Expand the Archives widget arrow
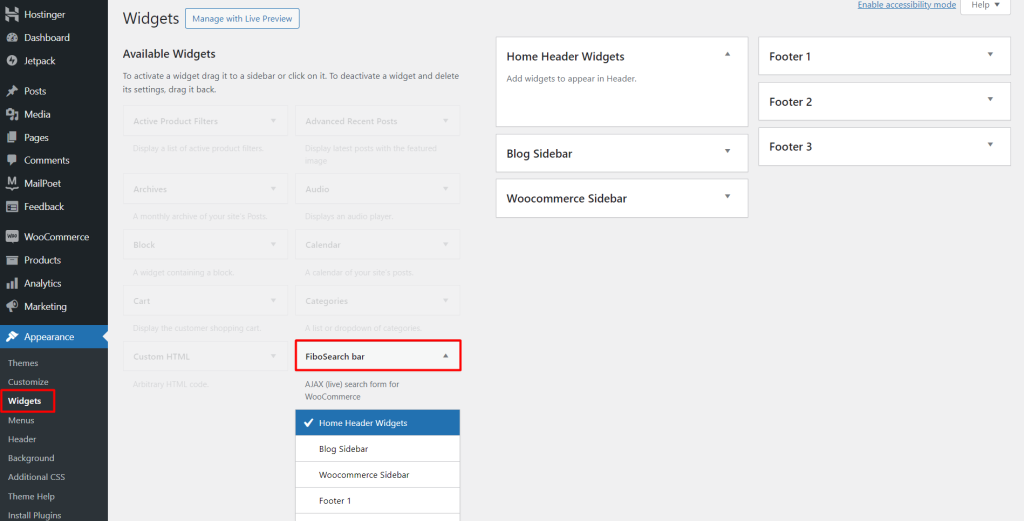1024x521 pixels. [274, 189]
